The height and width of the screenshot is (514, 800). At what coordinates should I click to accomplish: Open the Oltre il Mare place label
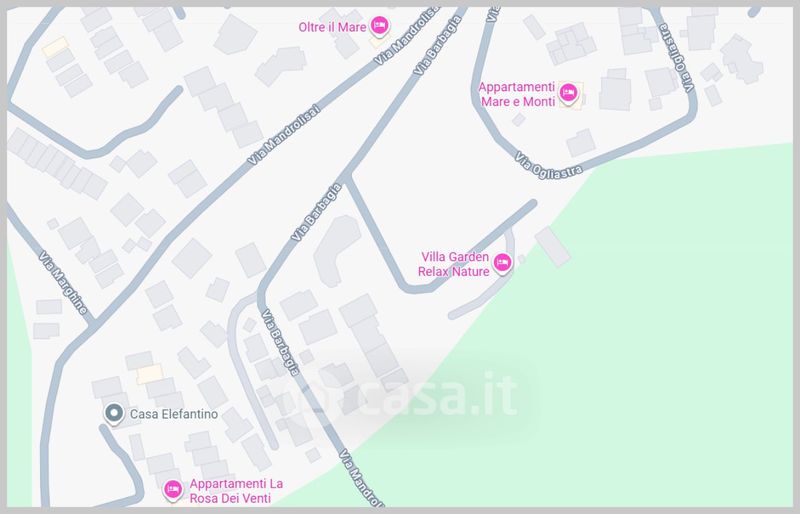332,27
